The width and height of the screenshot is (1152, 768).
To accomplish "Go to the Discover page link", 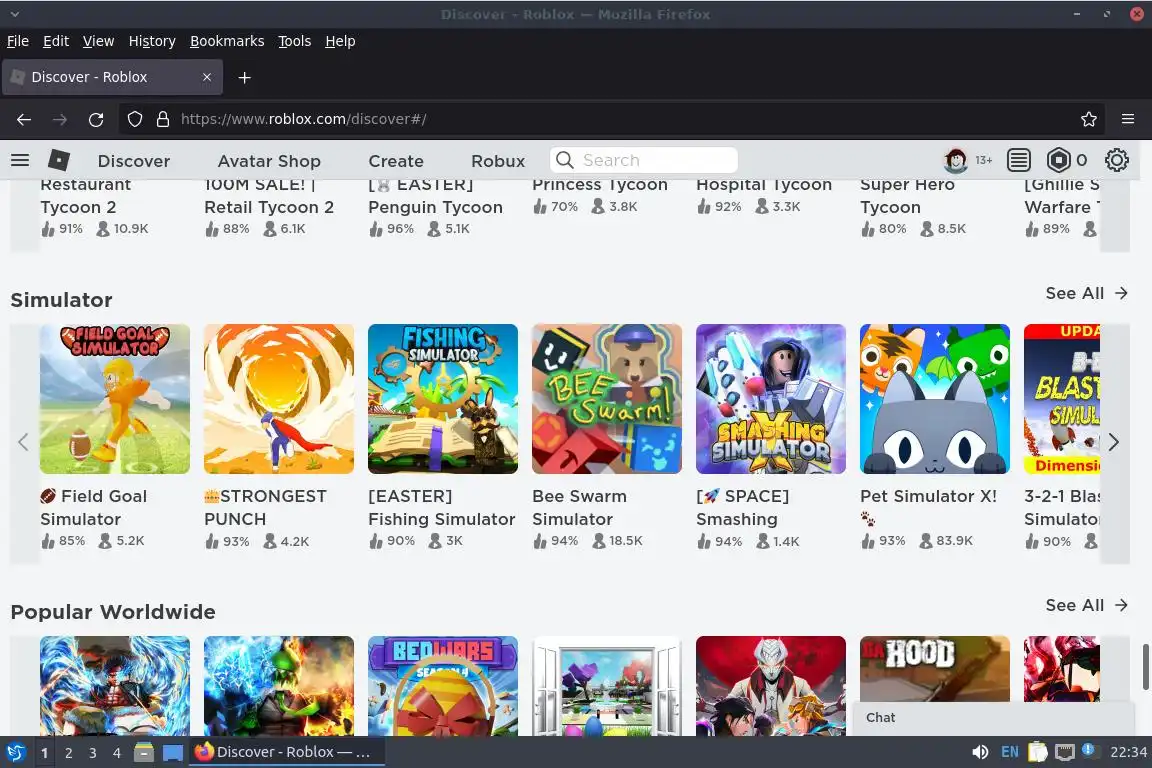I will [x=134, y=161].
